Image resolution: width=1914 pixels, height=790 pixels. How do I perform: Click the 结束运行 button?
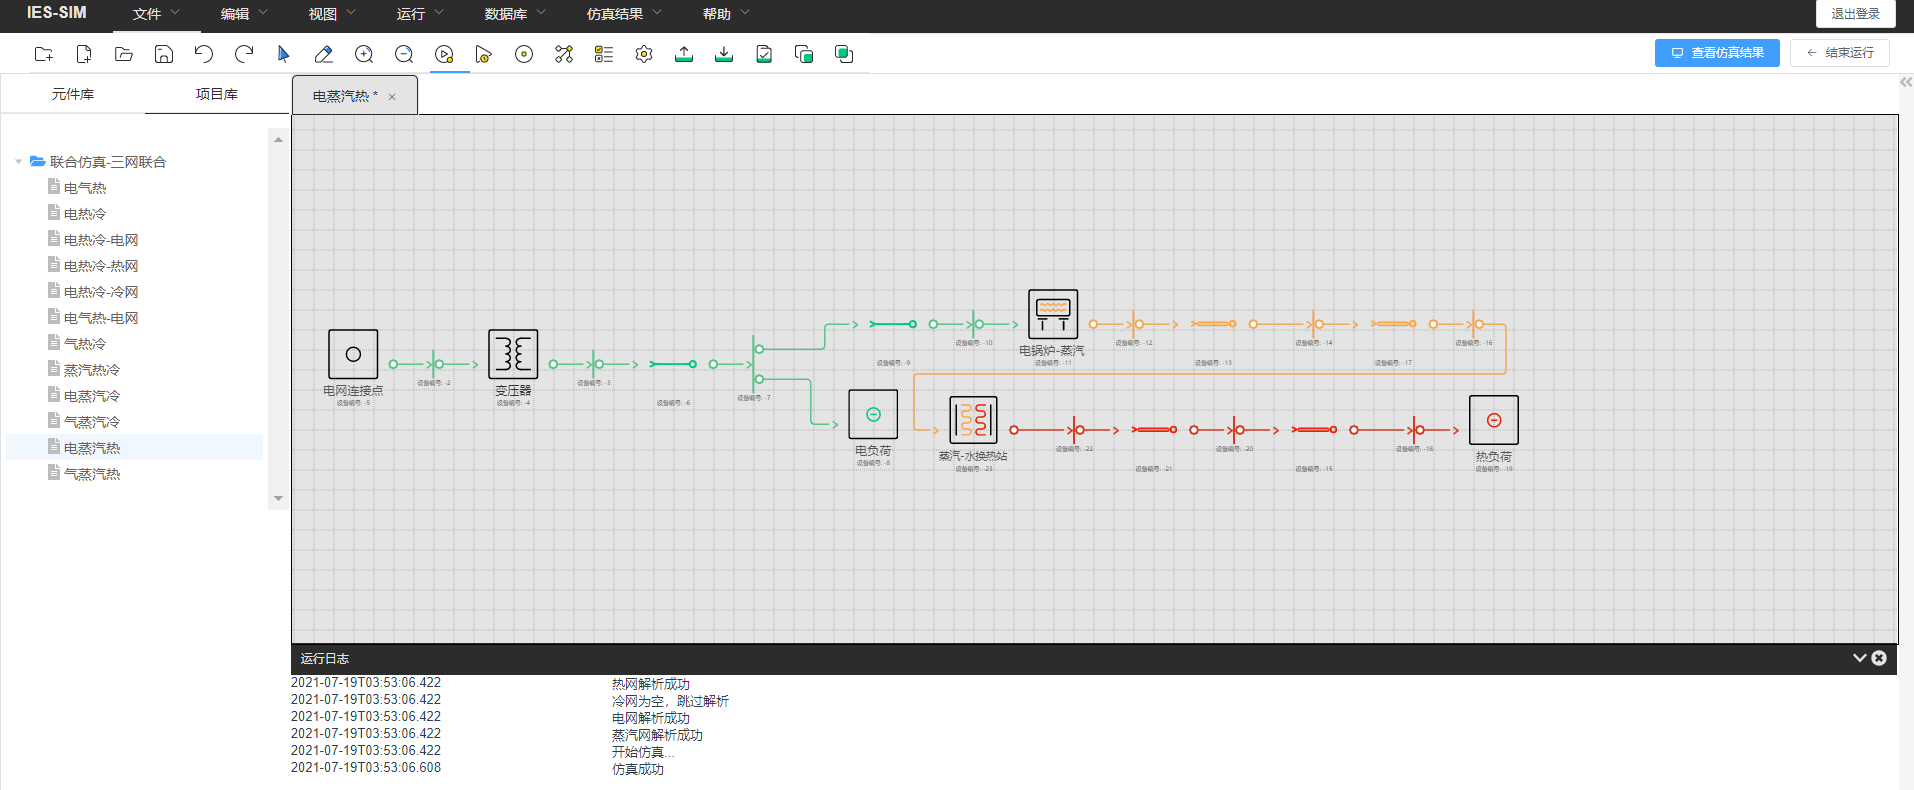pyautogui.click(x=1839, y=53)
